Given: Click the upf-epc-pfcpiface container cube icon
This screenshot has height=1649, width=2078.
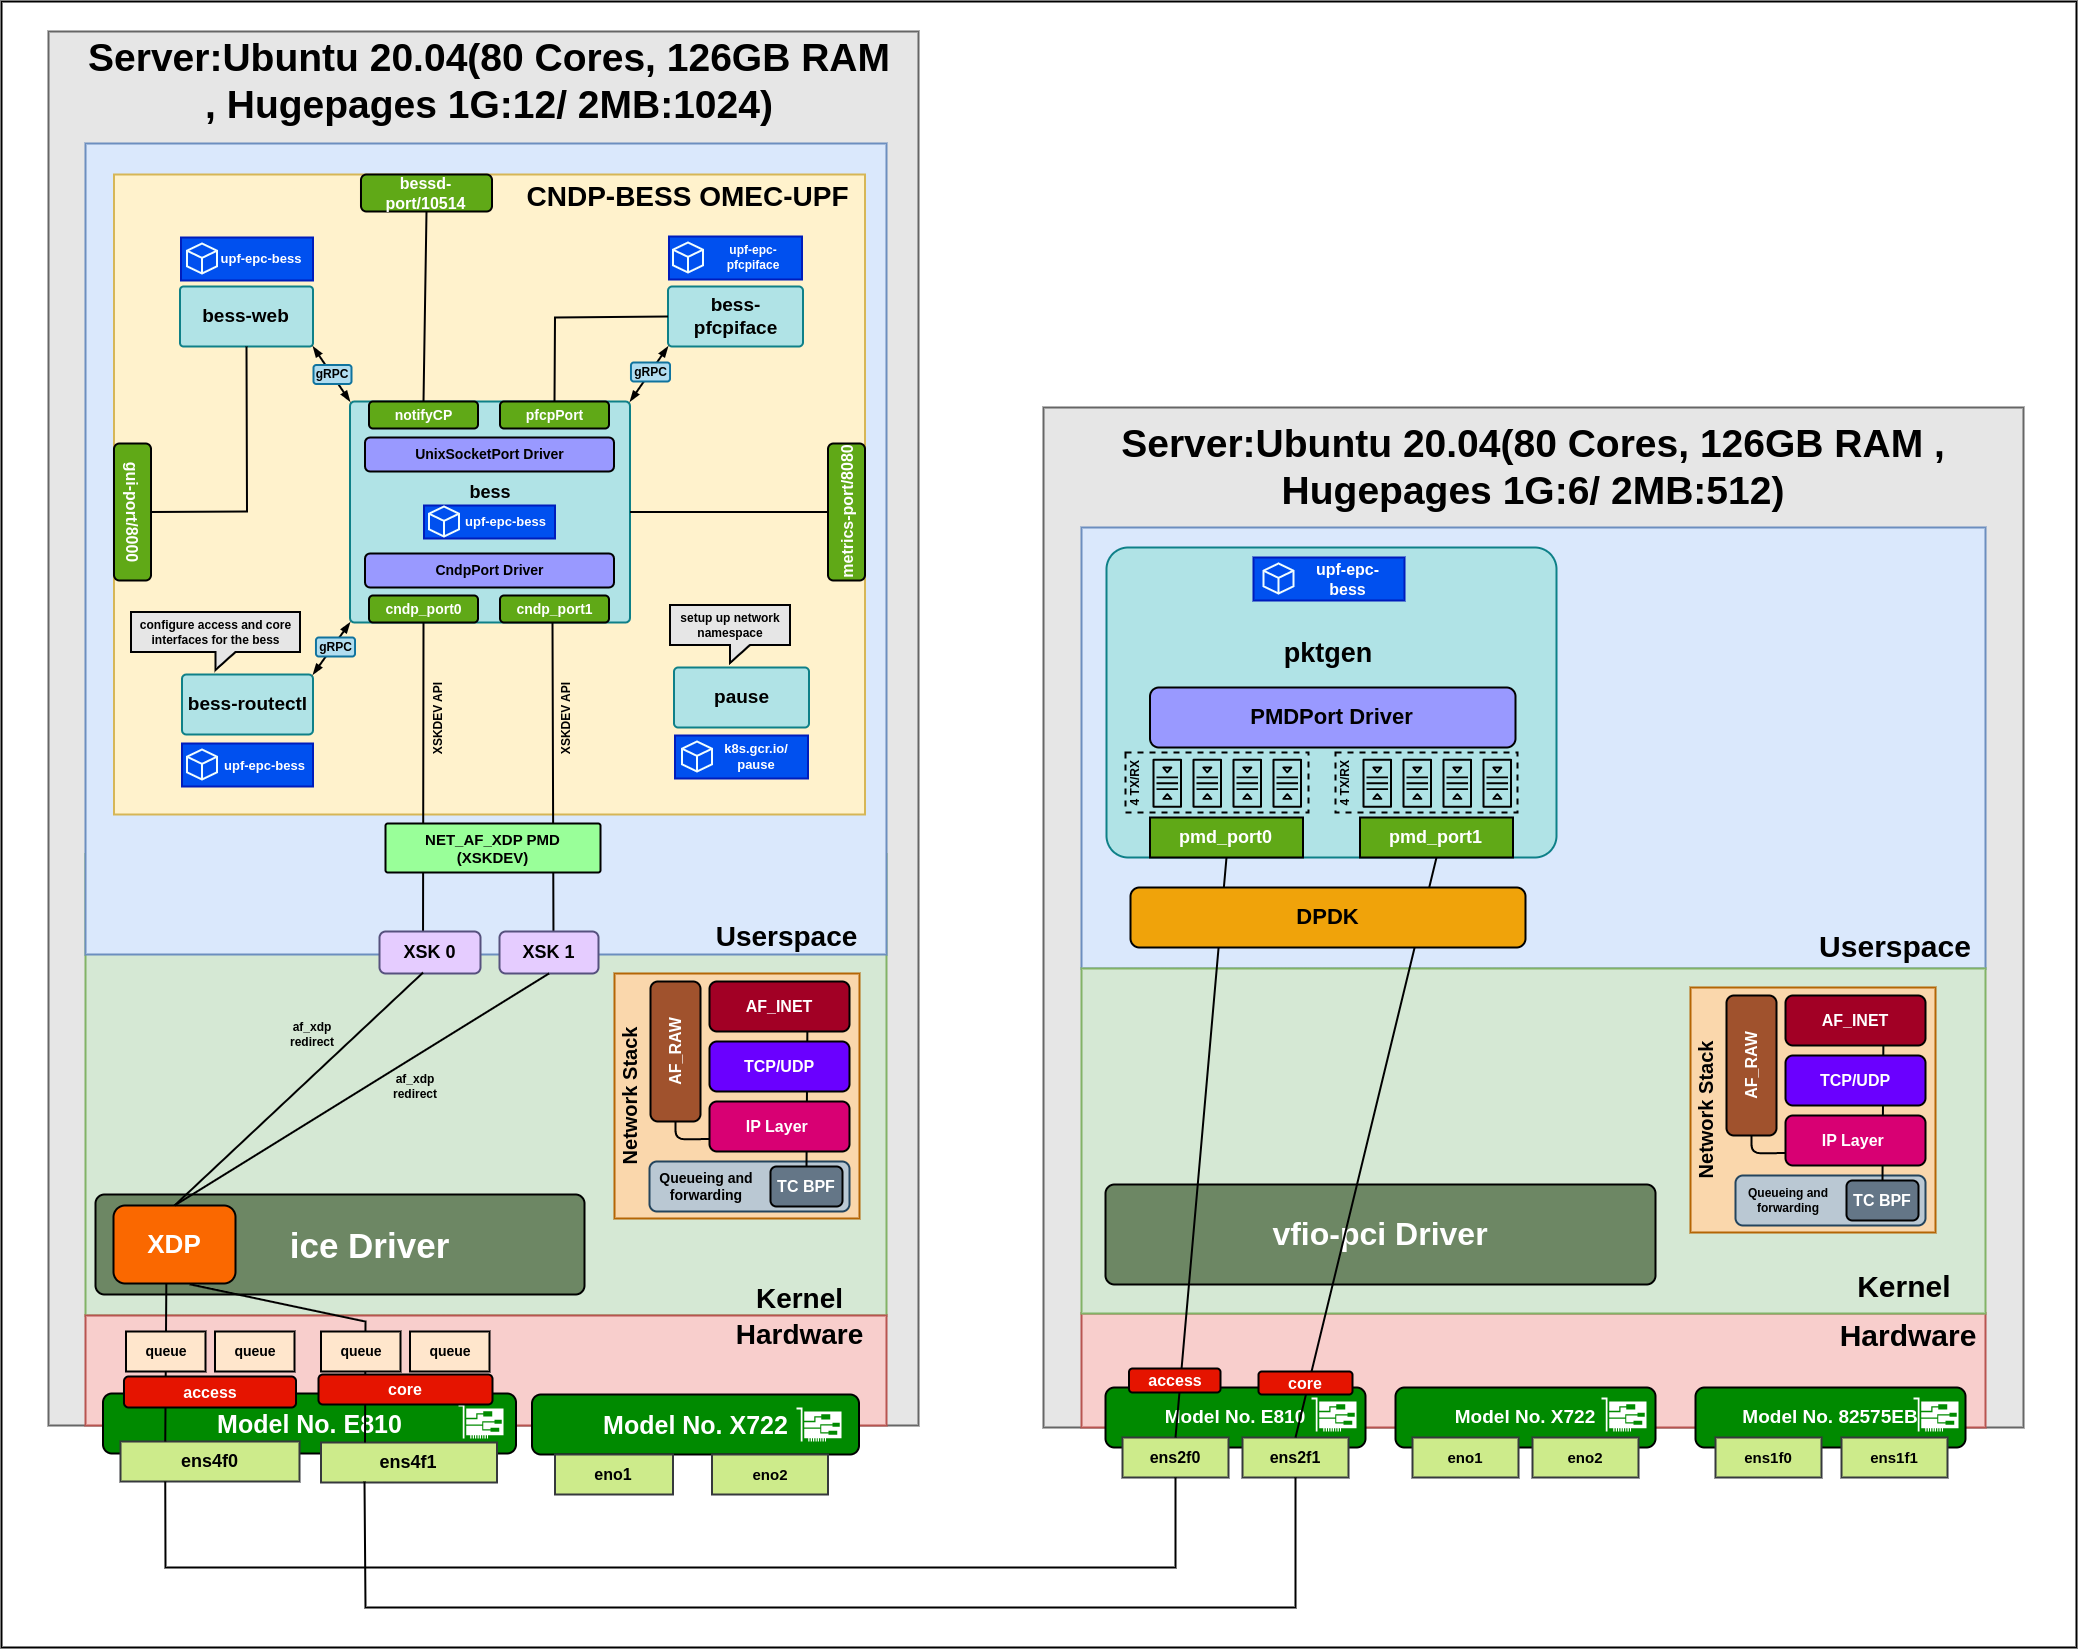Looking at the screenshot, I should (688, 258).
